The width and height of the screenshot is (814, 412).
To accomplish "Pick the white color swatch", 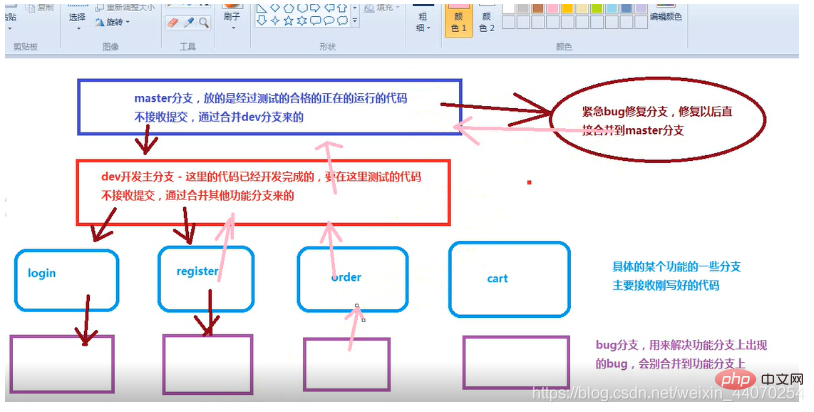I will point(509,8).
